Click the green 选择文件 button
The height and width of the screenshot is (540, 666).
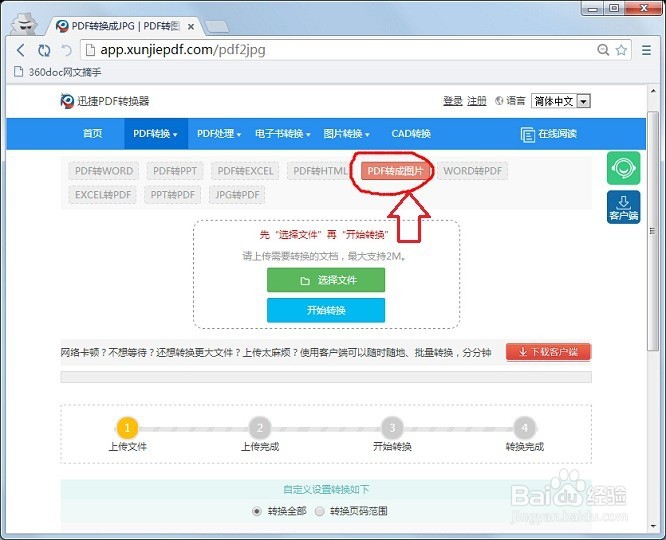[x=326, y=280]
